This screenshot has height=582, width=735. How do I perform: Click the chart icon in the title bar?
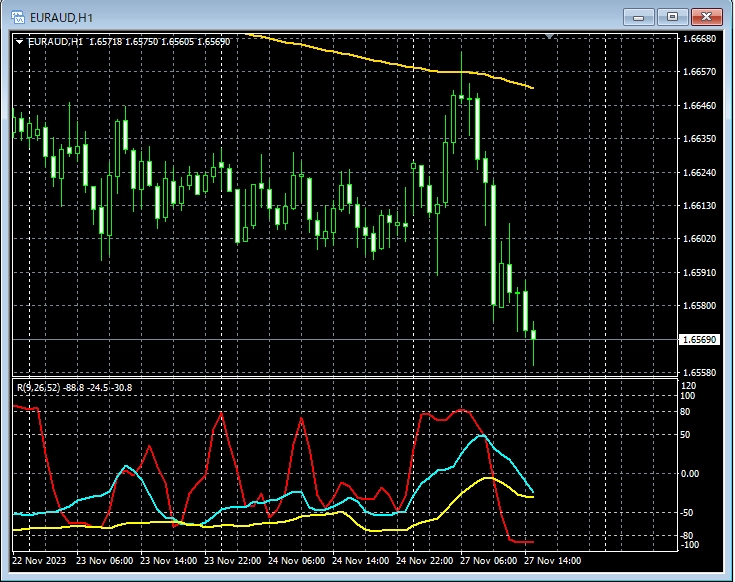pos(17,17)
